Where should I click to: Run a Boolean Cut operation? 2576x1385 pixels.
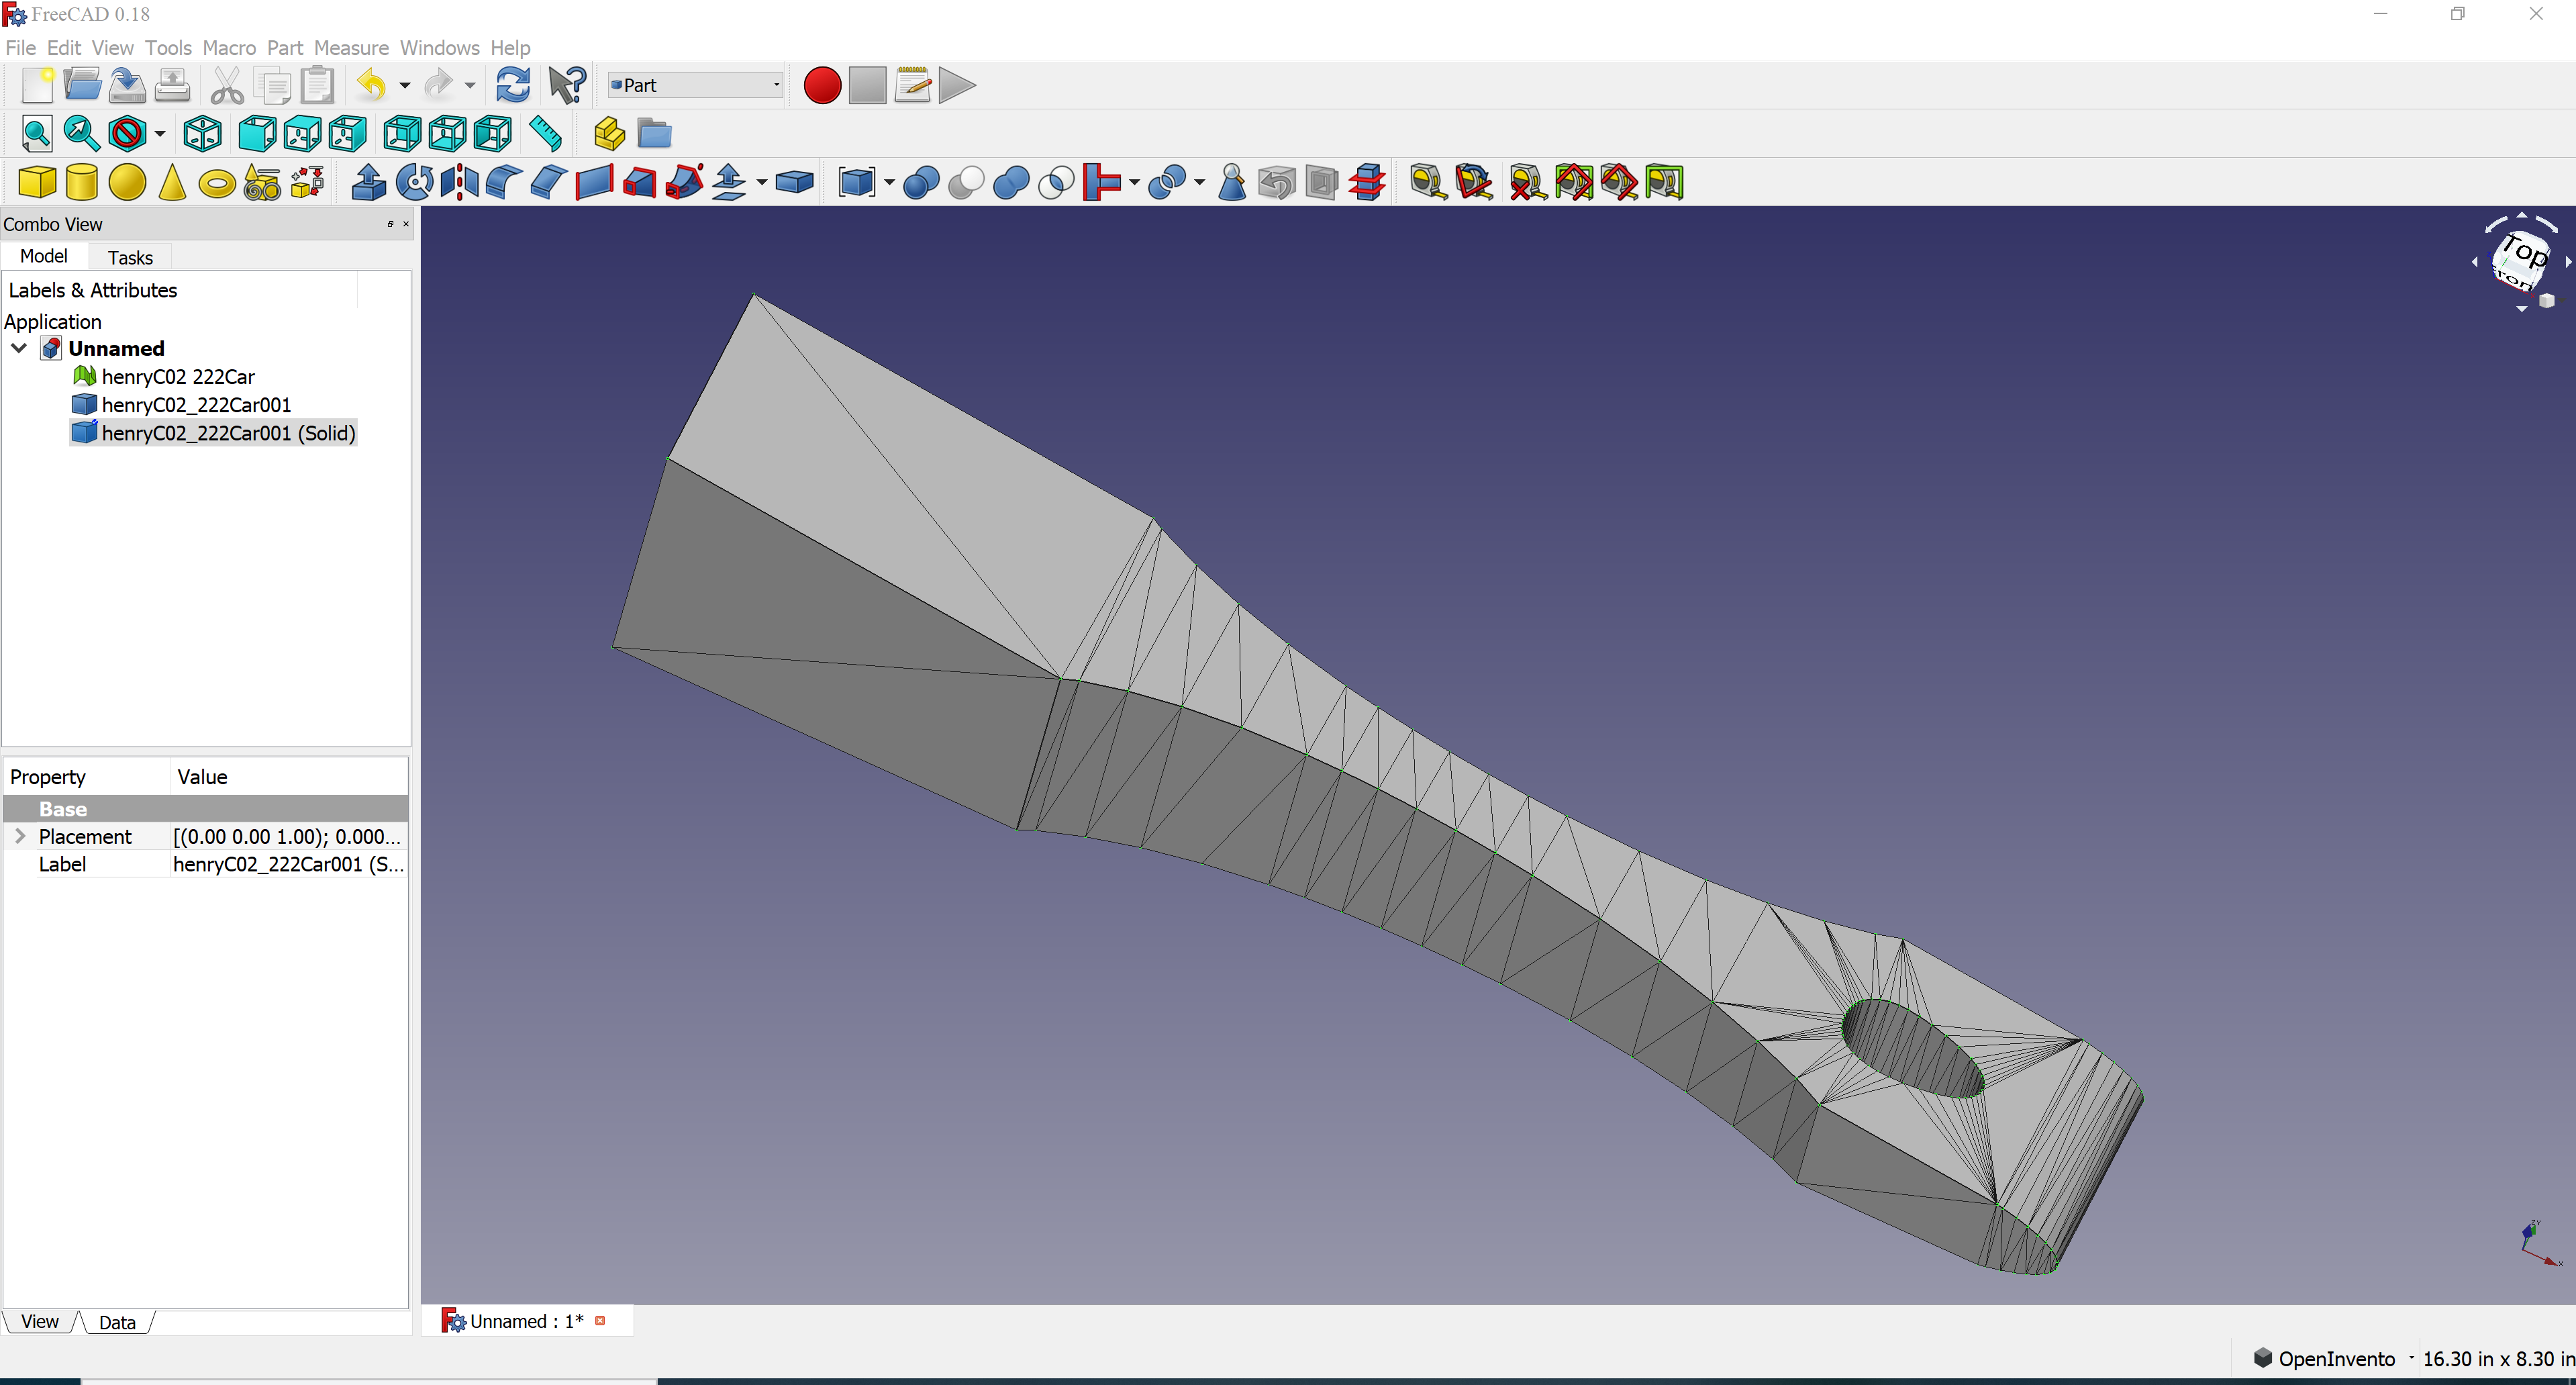(966, 182)
